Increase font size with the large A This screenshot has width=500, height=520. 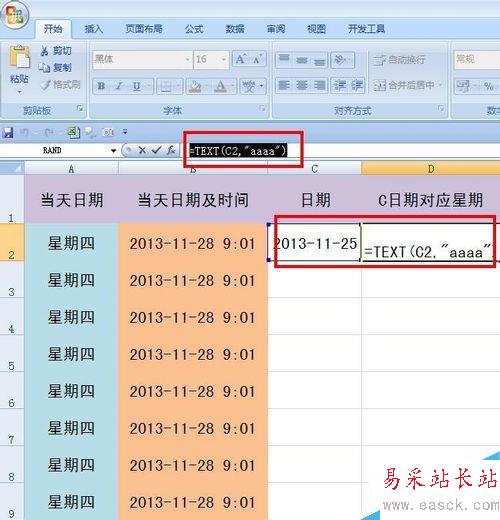tap(240, 59)
